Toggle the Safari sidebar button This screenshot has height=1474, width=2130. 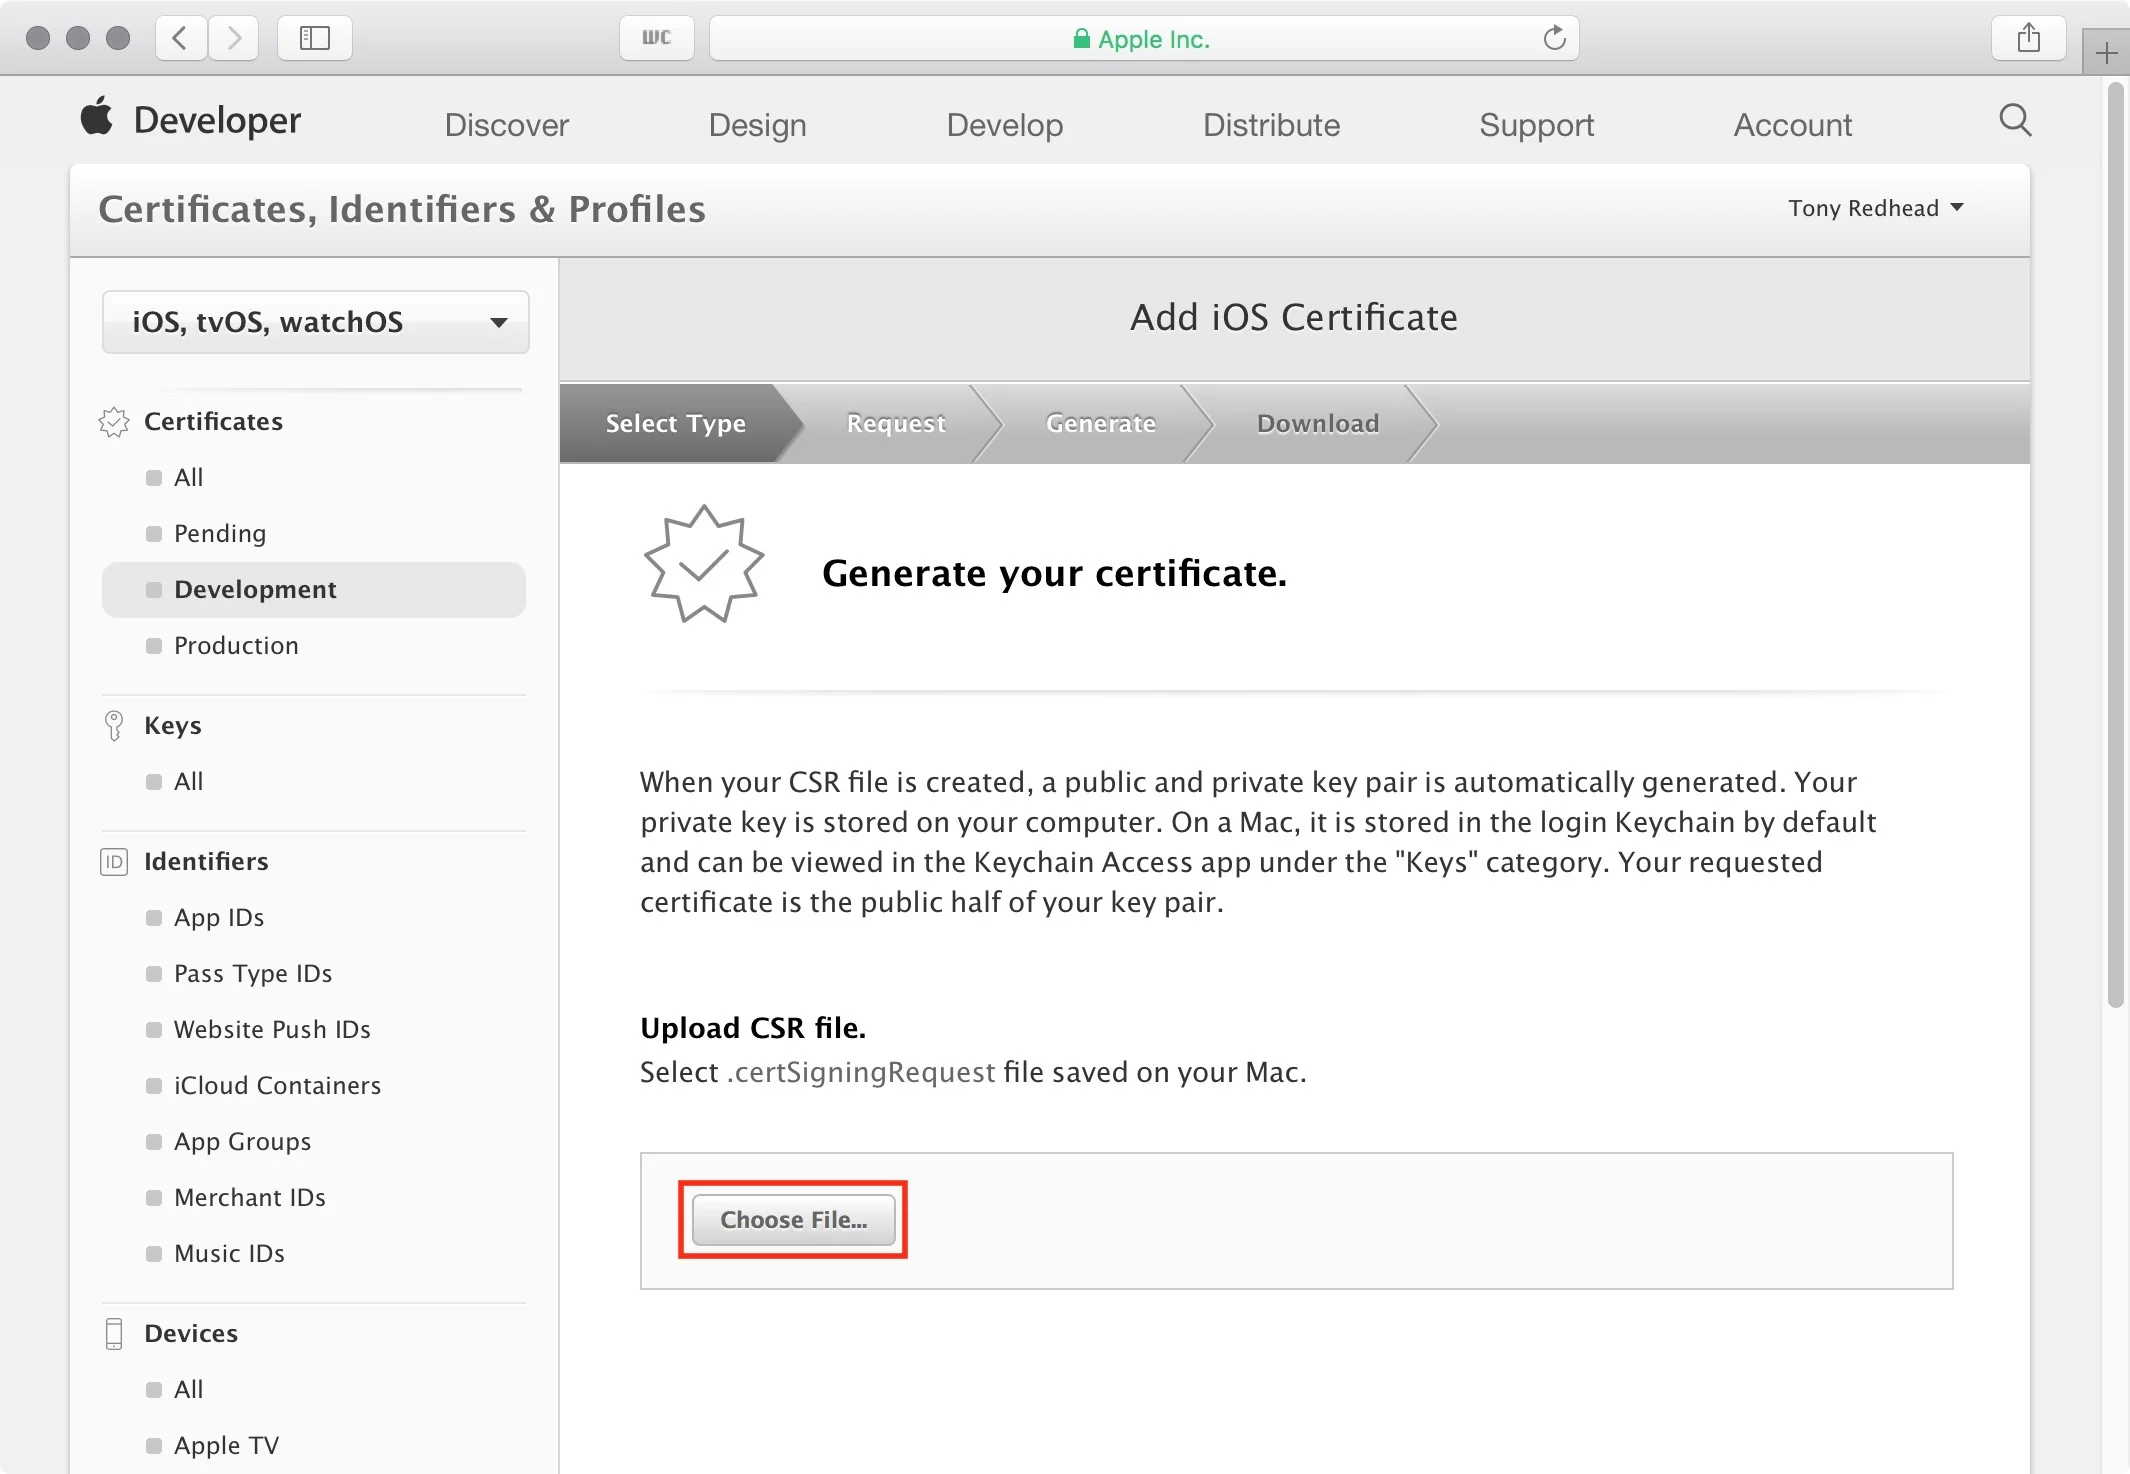point(314,39)
